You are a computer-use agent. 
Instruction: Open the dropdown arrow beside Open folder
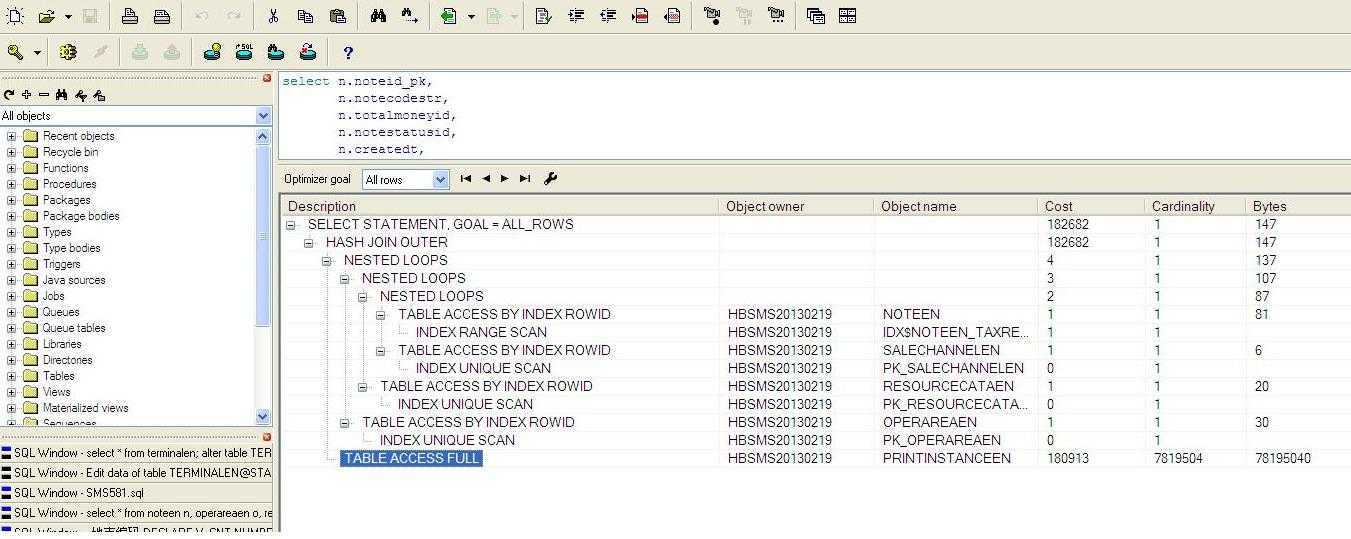[68, 17]
